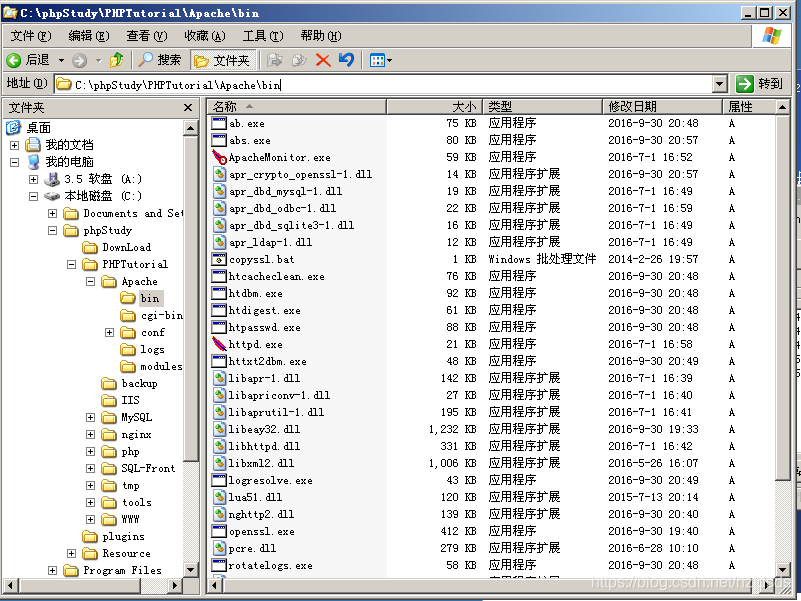Expand the 3.5 软盘 (A:) node
This screenshot has width=801, height=601.
[33, 179]
